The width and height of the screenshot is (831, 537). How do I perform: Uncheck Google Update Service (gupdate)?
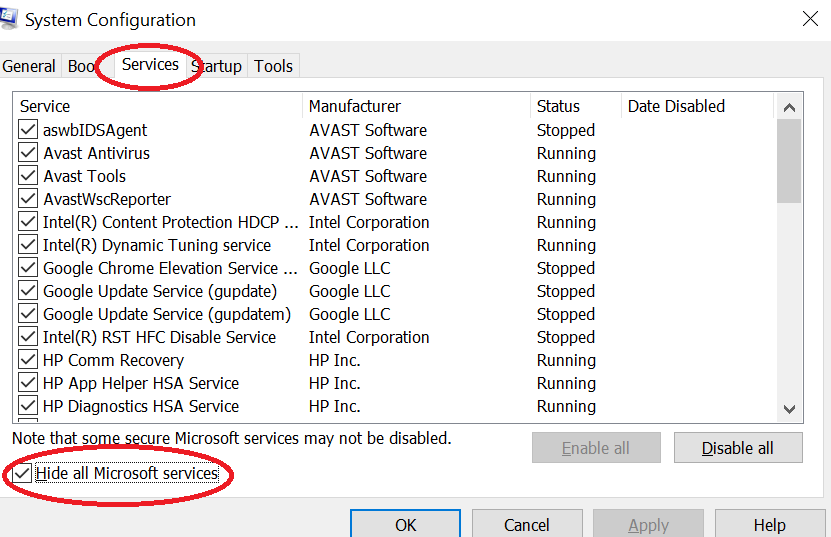(28, 291)
